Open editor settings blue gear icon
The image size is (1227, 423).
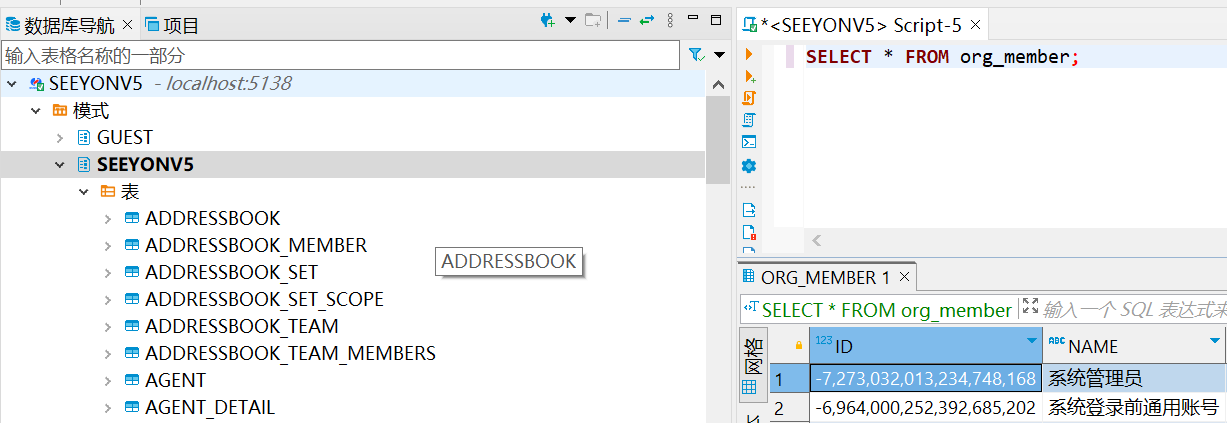coord(749,166)
